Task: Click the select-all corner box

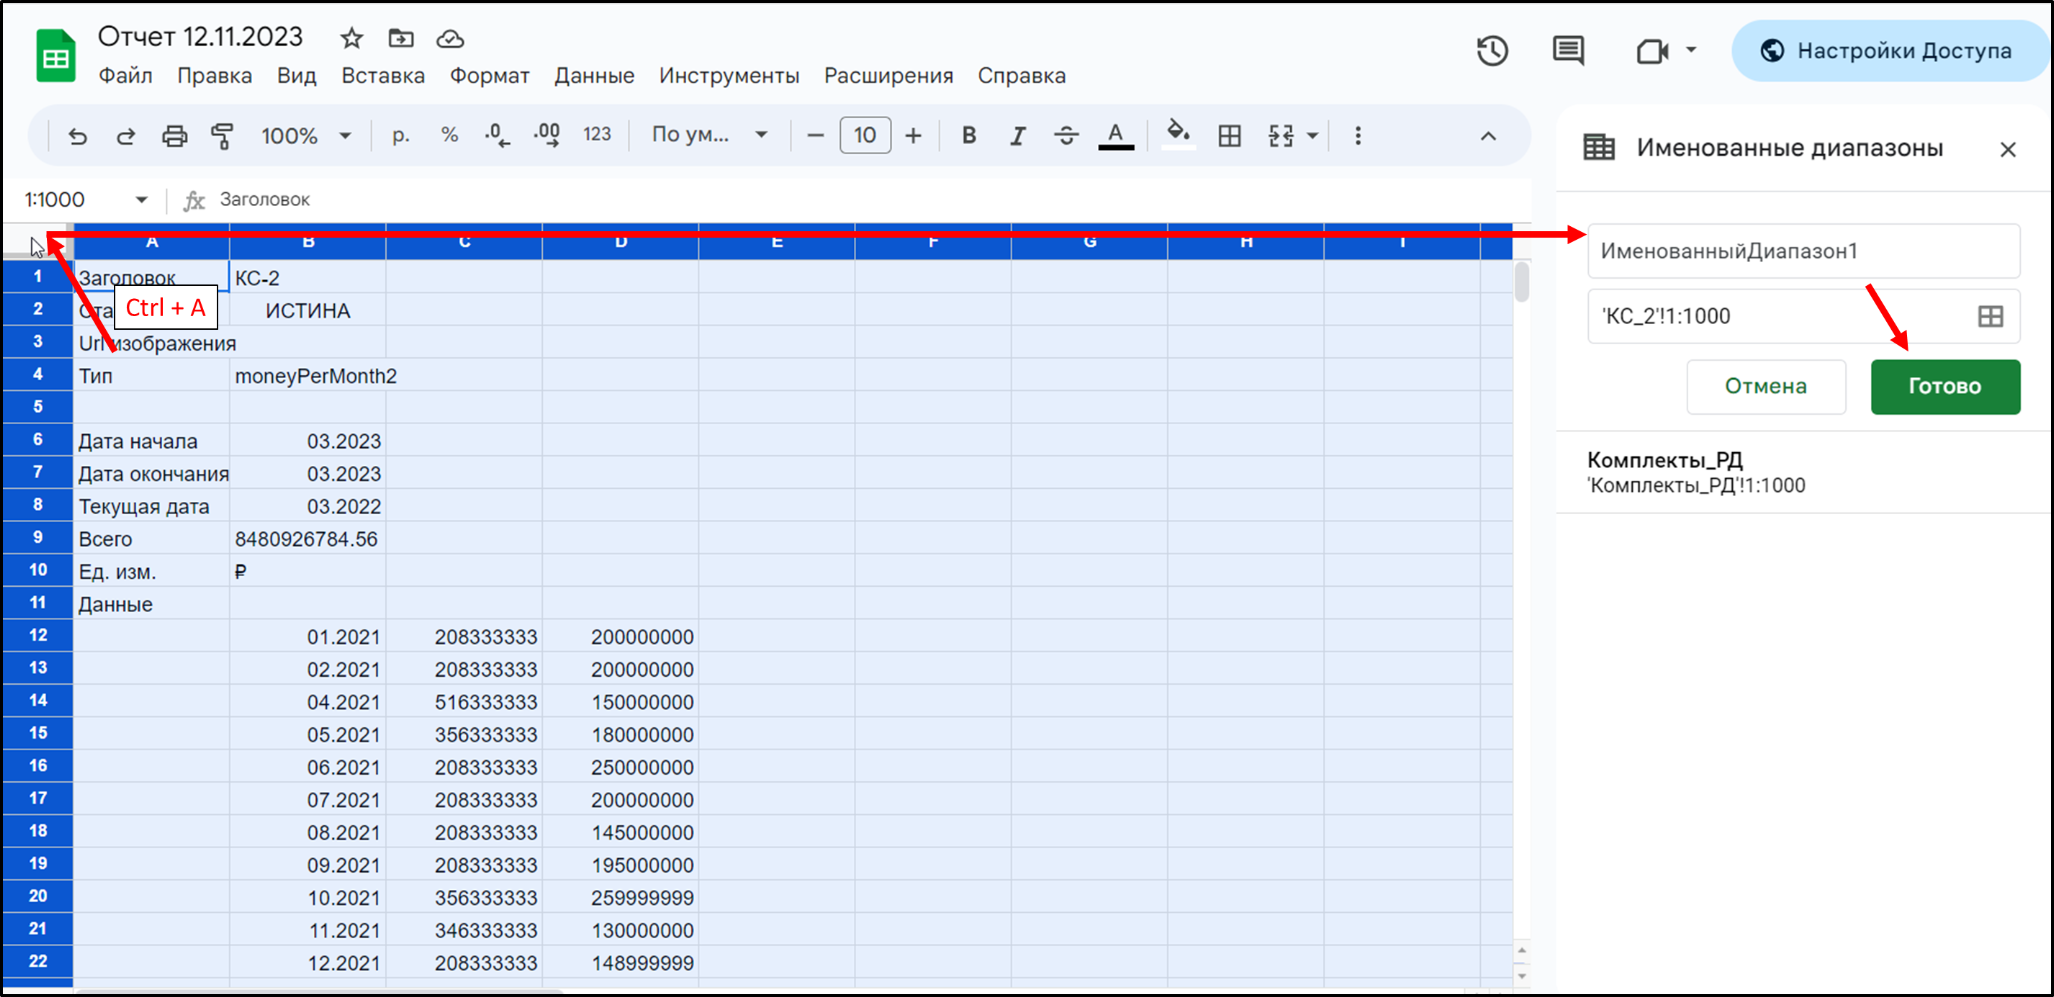Action: [x=38, y=243]
